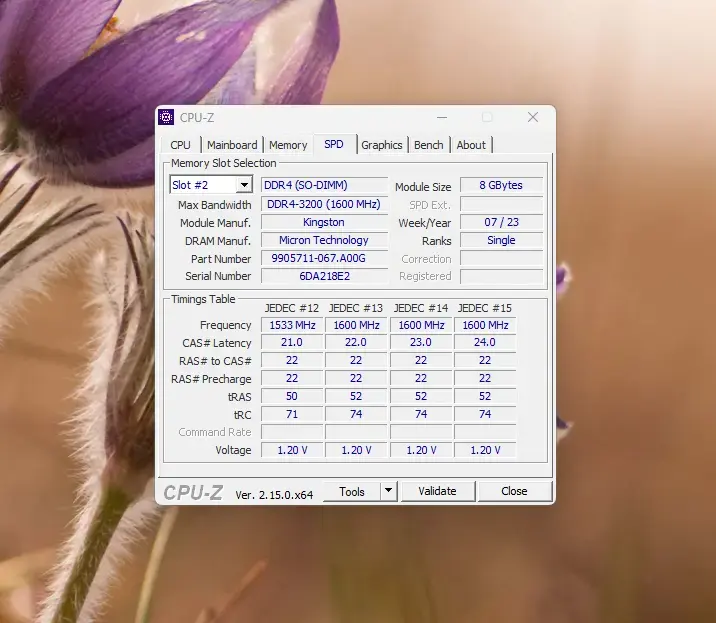Viewport: 716px width, 623px height.
Task: Click the 22.0 CAS# Latency cell
Action: click(356, 343)
